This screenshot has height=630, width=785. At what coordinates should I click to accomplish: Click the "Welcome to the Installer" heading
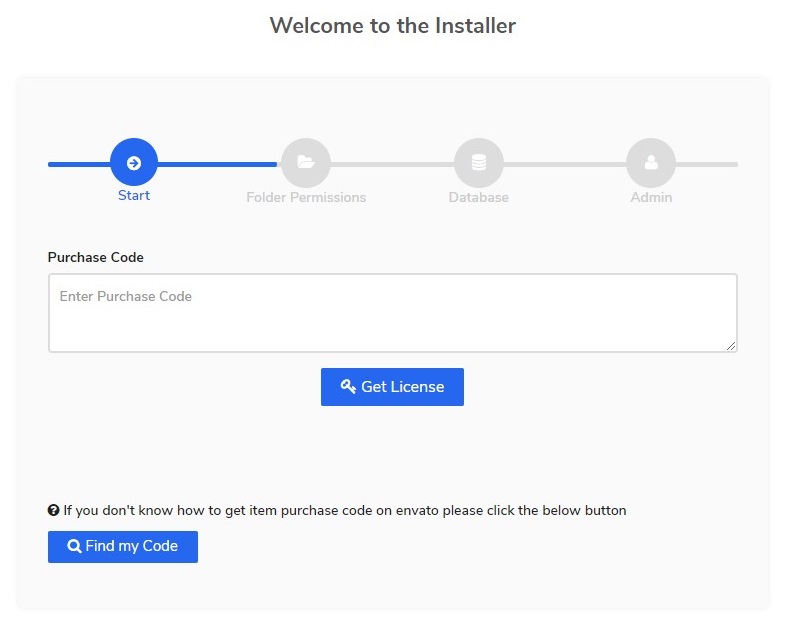[x=392, y=26]
